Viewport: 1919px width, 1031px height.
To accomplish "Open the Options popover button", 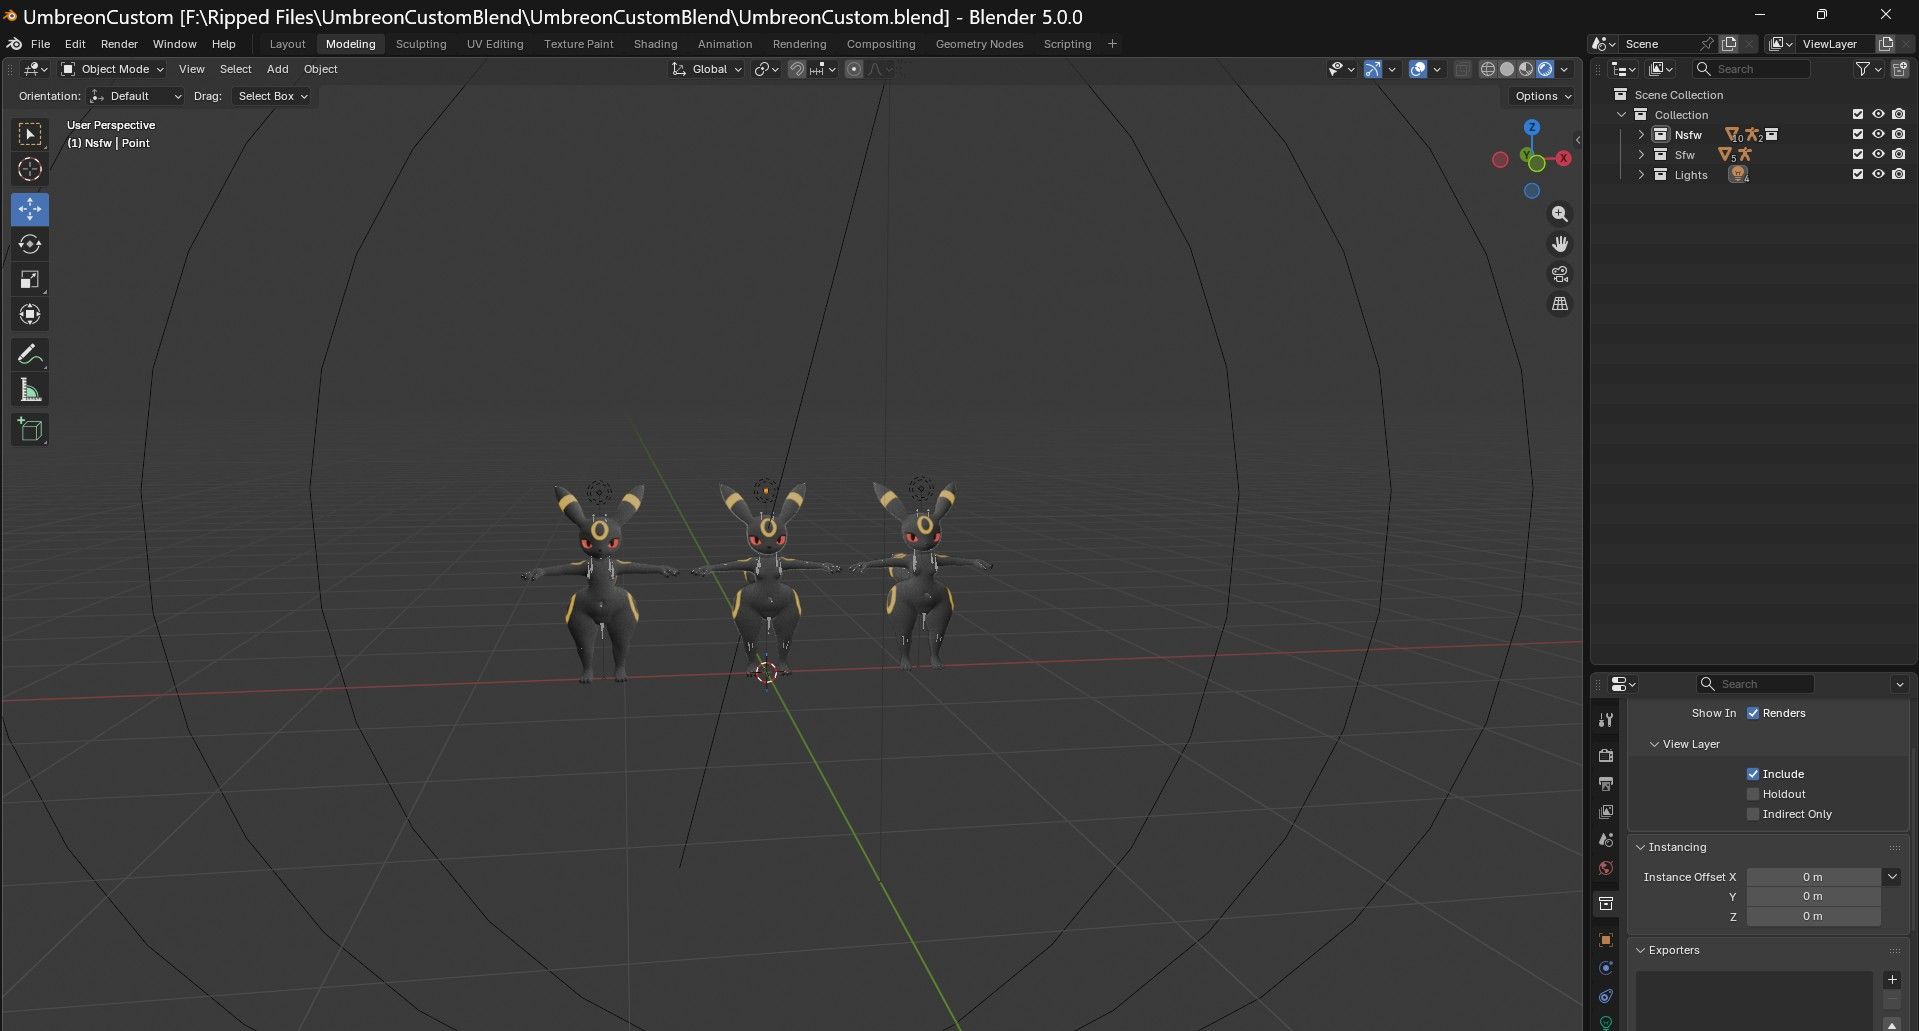I will (1542, 96).
